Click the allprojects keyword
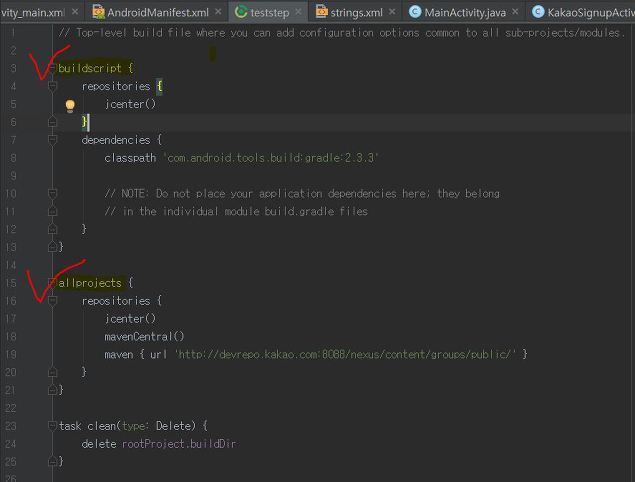The height and width of the screenshot is (482, 635). click(89, 283)
